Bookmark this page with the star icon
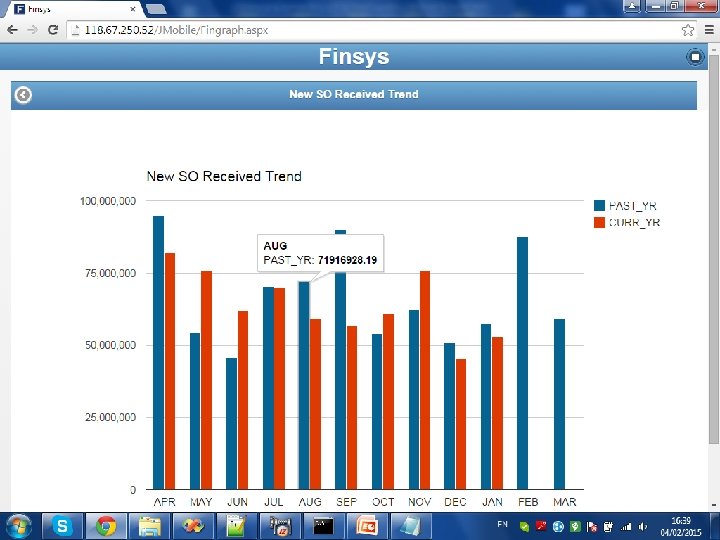The width and height of the screenshot is (720, 540). click(x=687, y=30)
